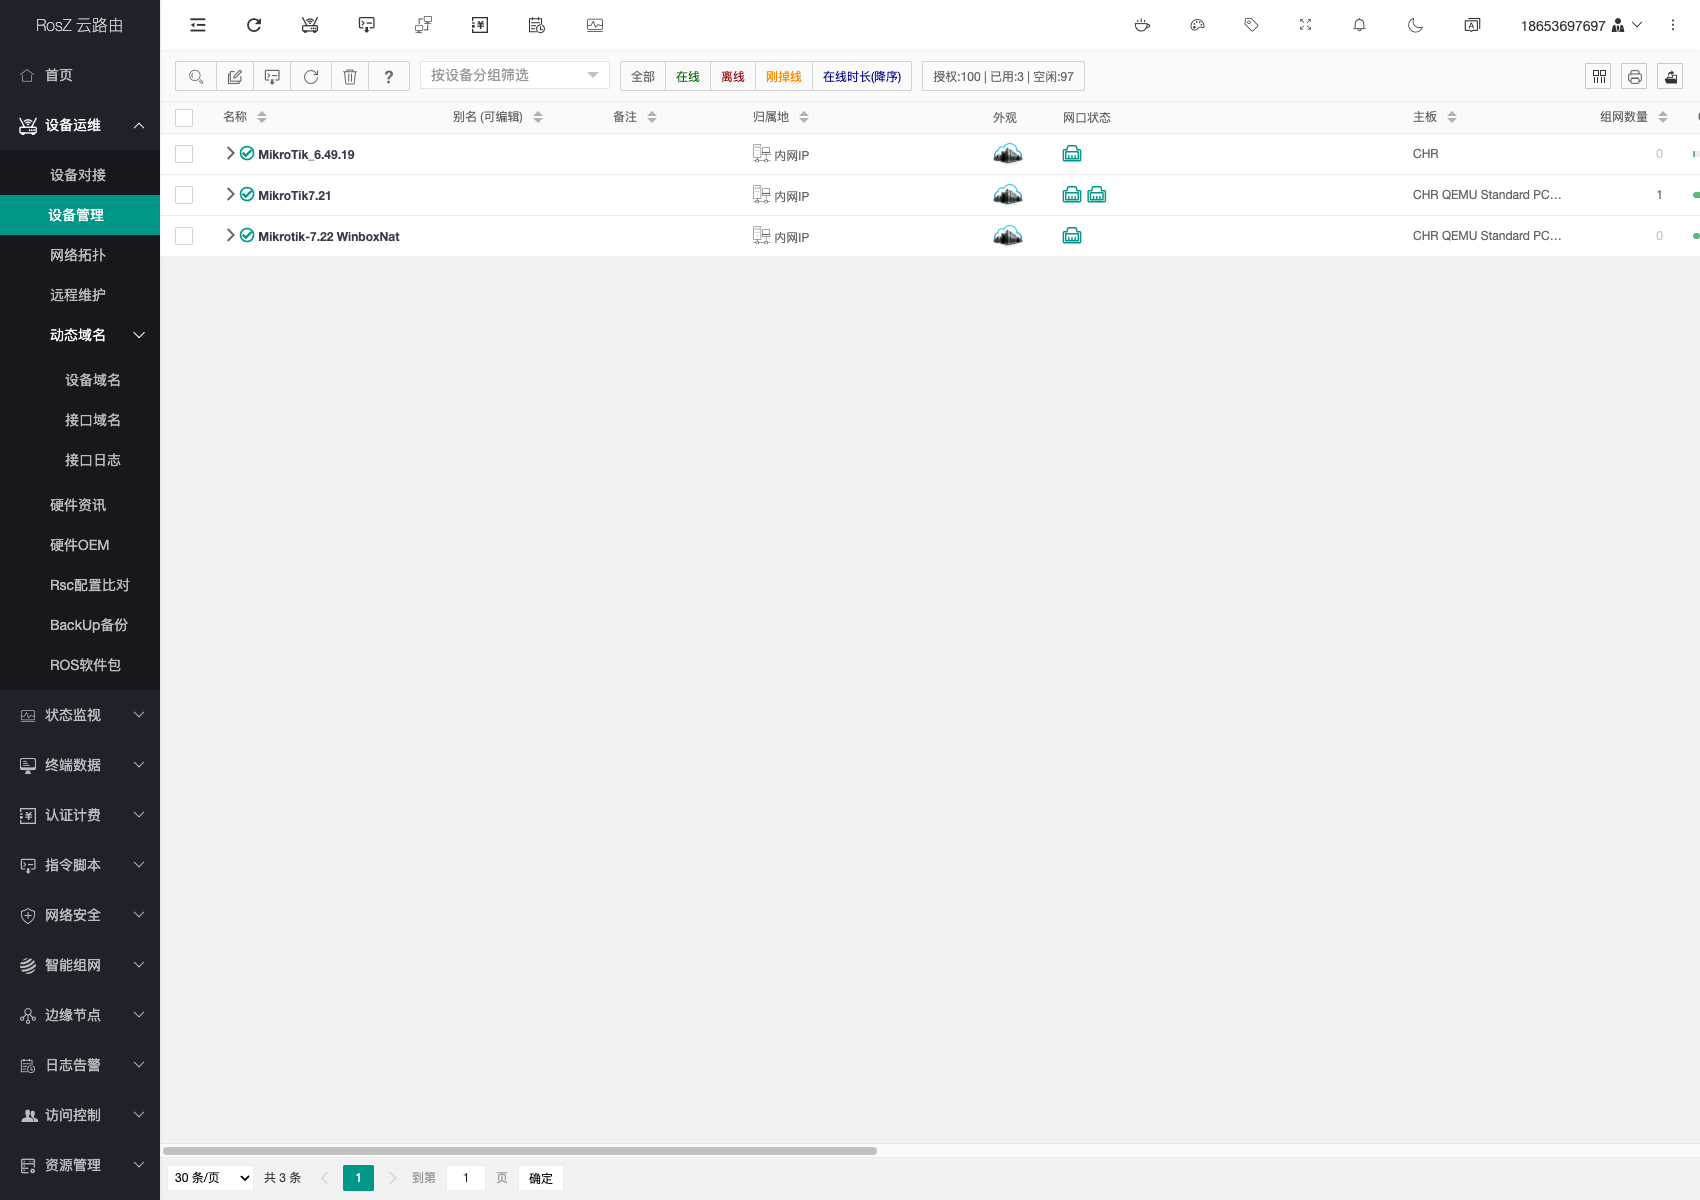Screen dimensions: 1700x1200
Task: Click the trash delete icon in toolbar
Action: click(350, 76)
